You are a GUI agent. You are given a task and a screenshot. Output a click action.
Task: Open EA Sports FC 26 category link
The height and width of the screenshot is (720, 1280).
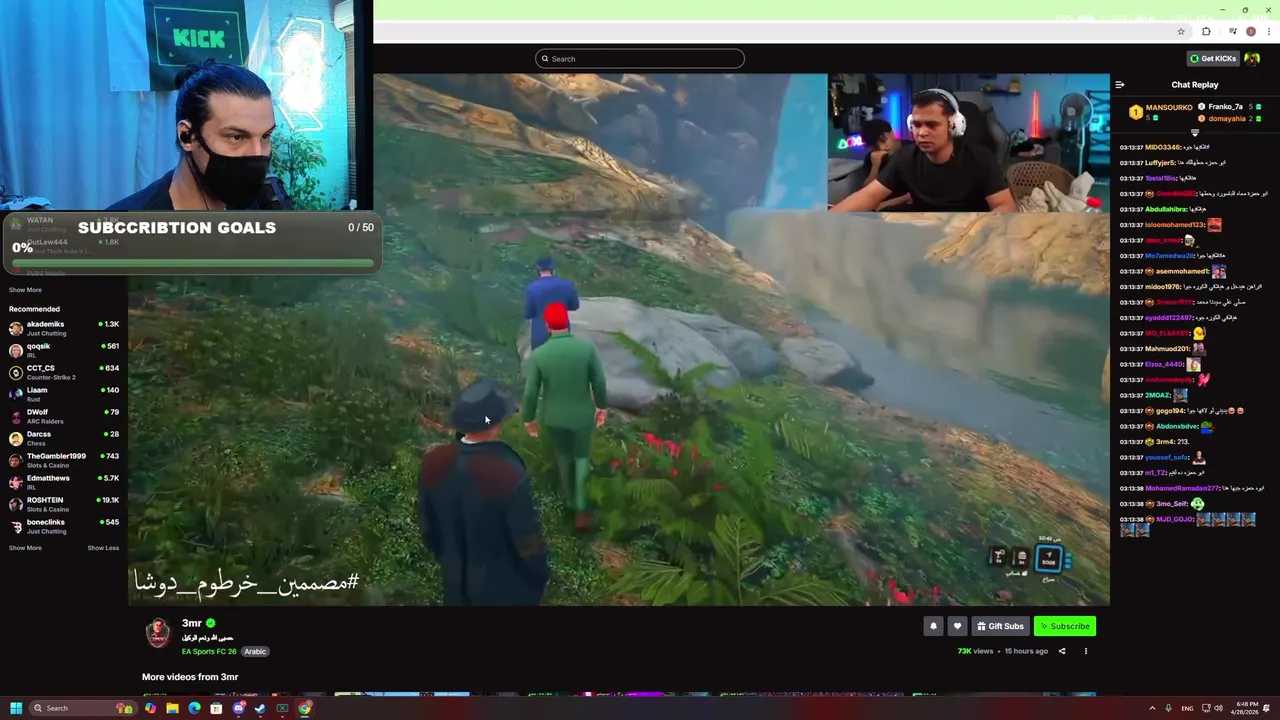209,651
